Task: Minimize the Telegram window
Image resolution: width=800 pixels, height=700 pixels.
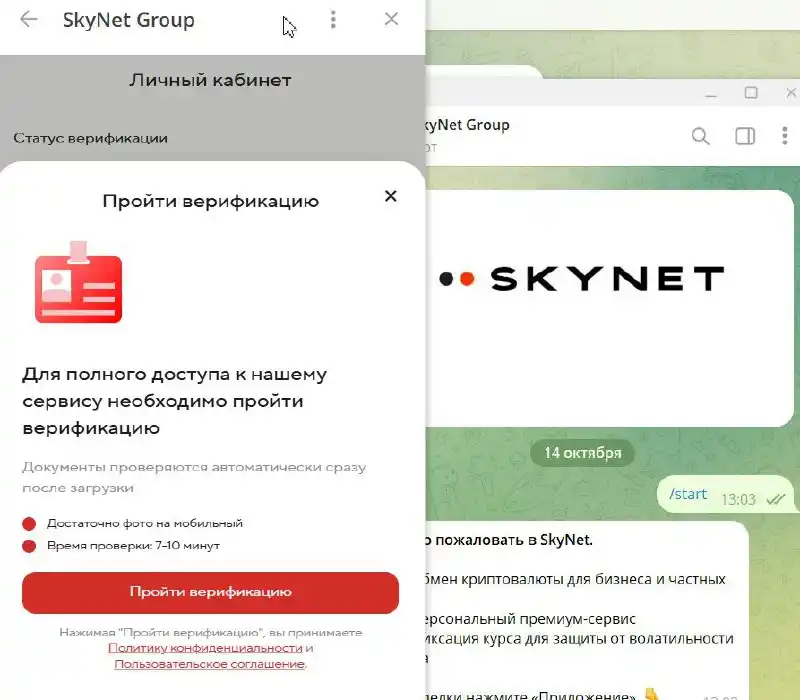Action: pos(711,94)
